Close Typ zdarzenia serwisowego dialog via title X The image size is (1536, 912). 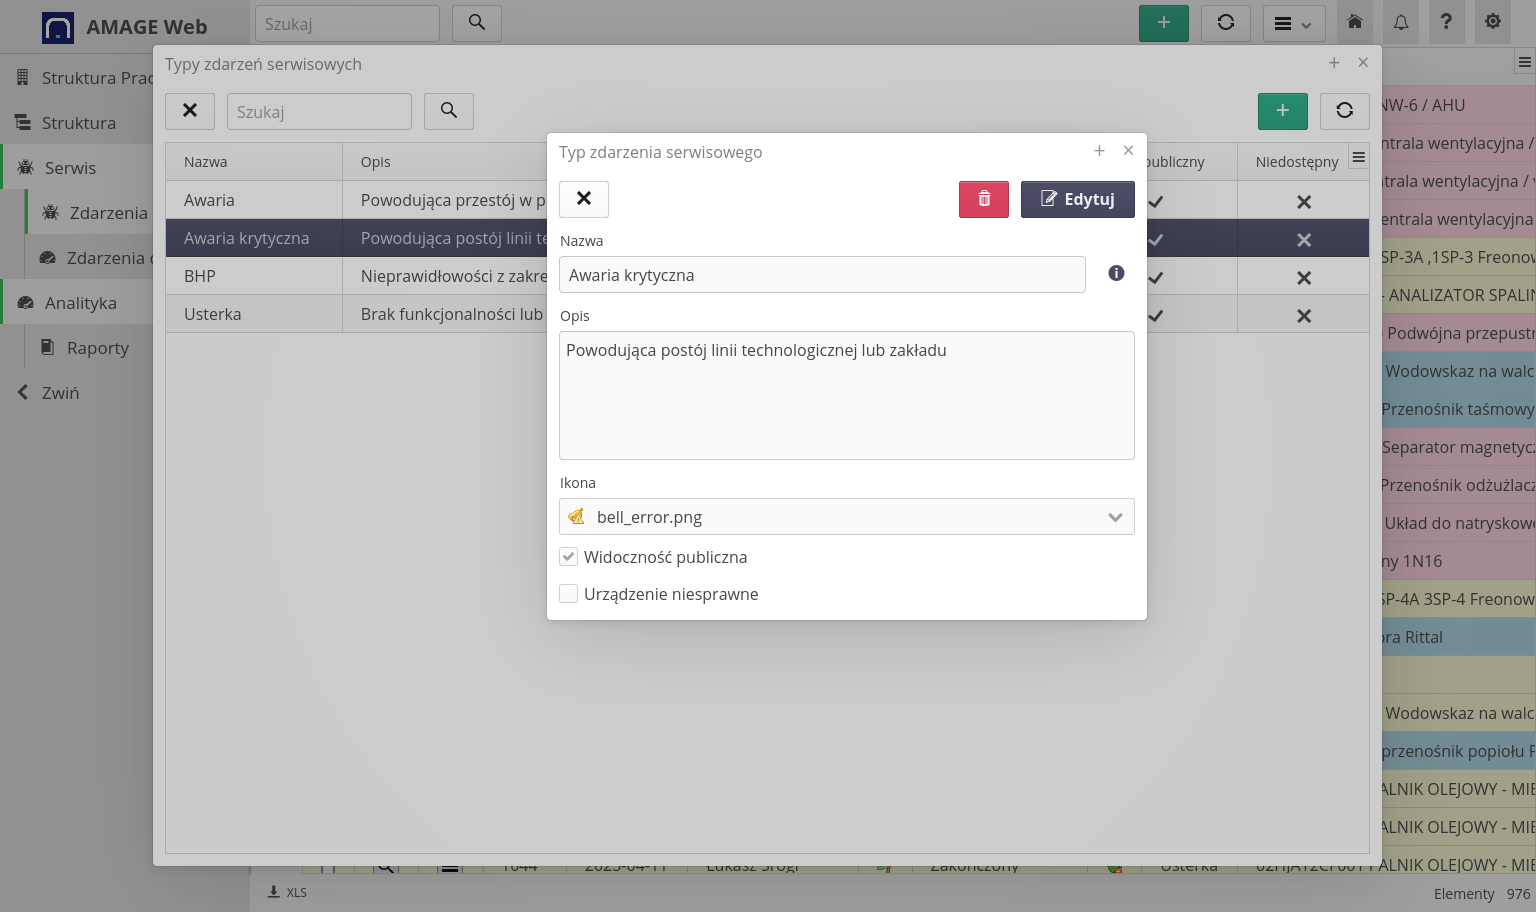coord(1128,151)
